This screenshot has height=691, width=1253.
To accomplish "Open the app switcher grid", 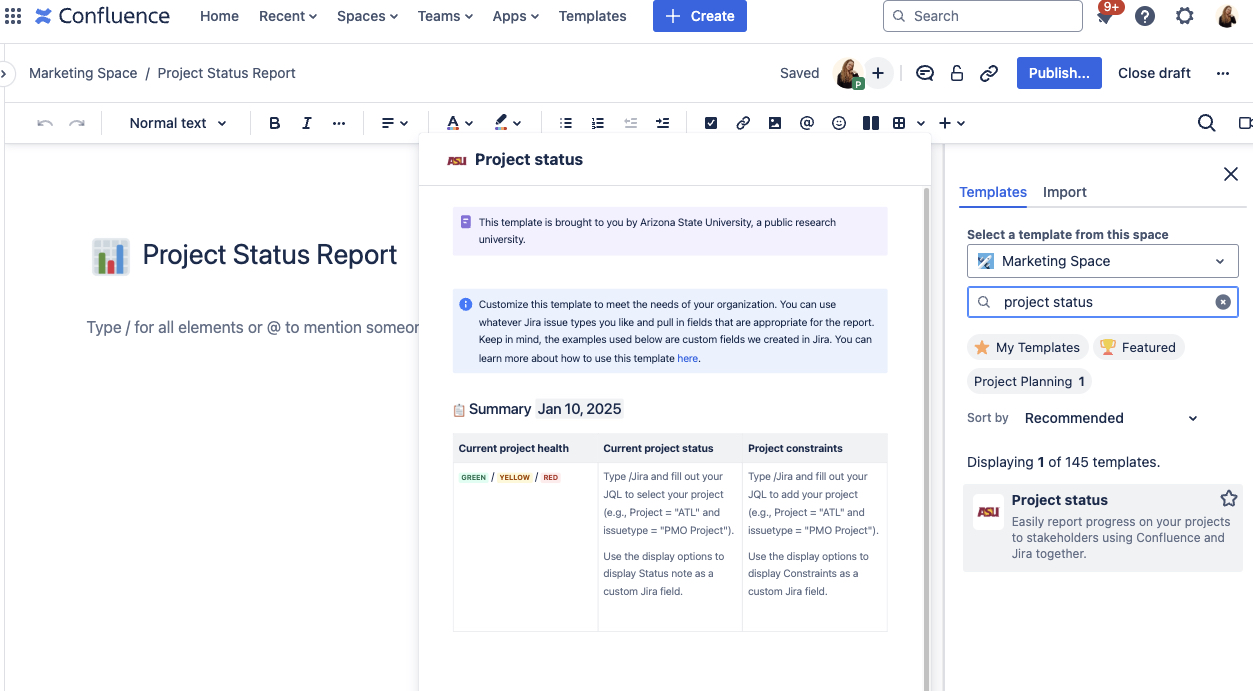I will coord(13,16).
